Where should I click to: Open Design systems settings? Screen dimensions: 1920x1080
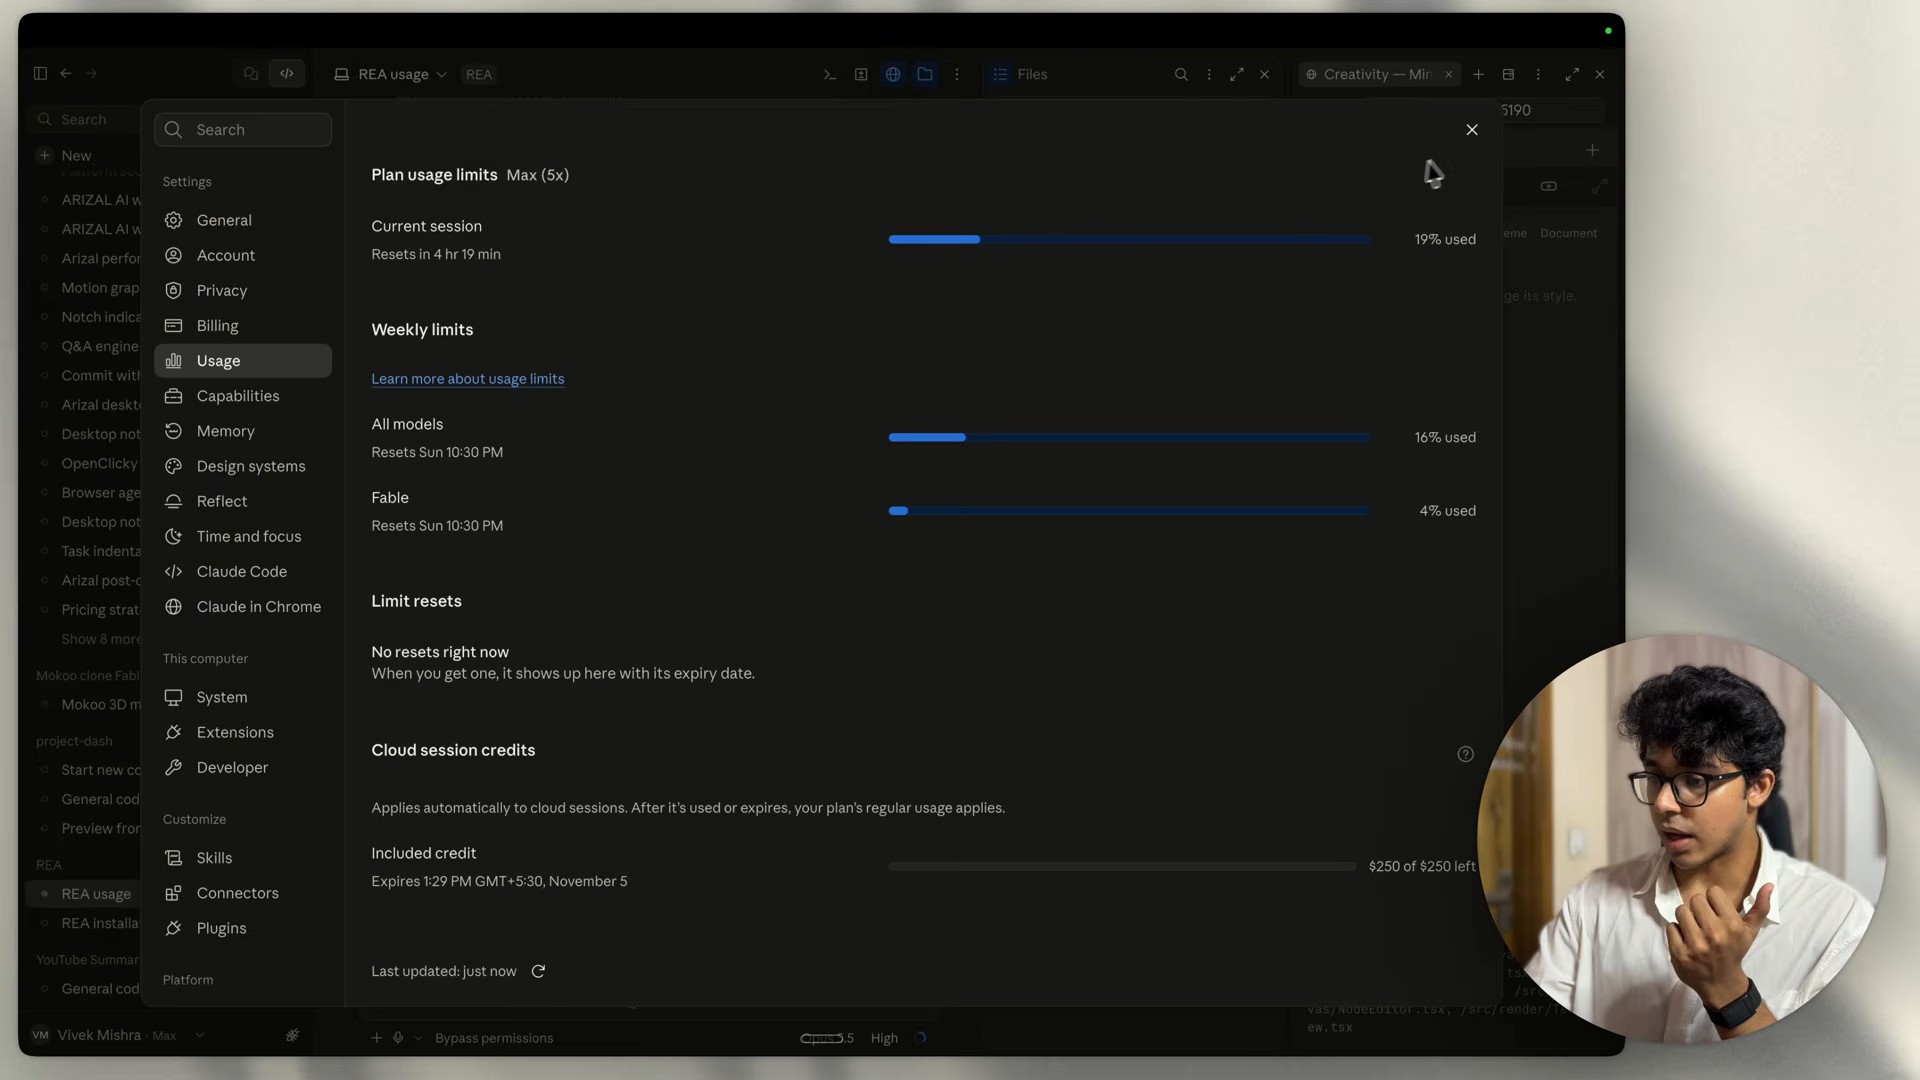242,466
